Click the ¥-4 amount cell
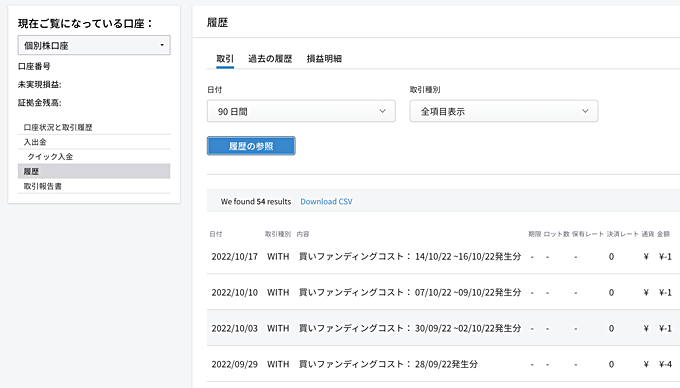 (665, 365)
